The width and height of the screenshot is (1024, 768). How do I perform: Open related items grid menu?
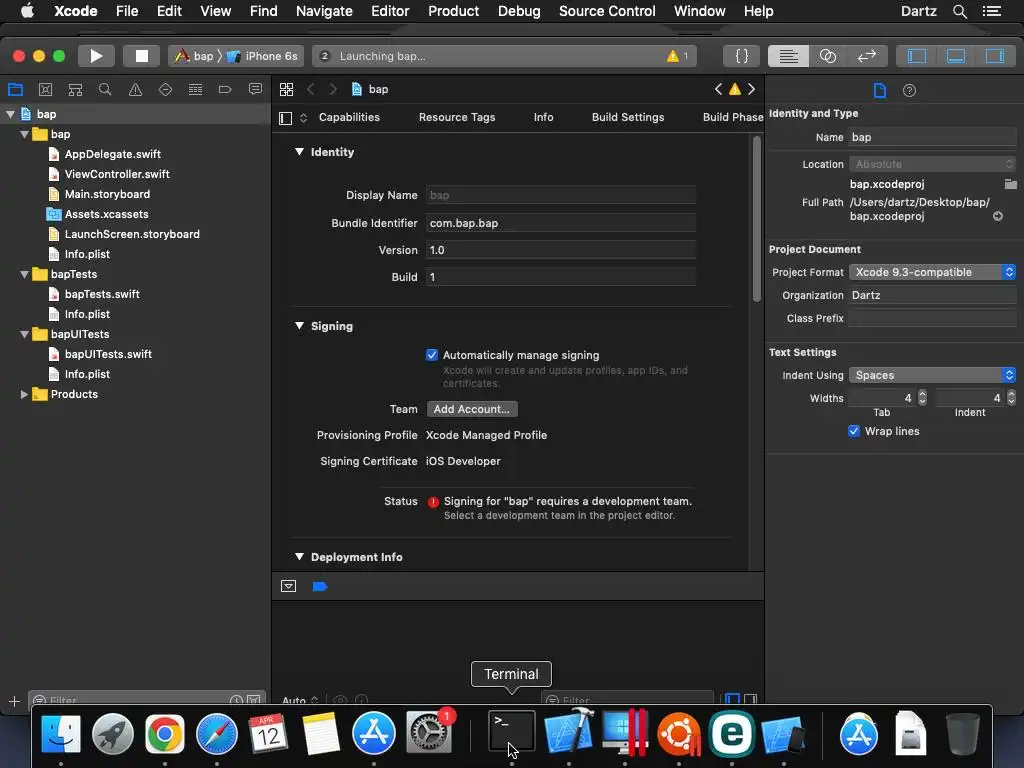(286, 89)
